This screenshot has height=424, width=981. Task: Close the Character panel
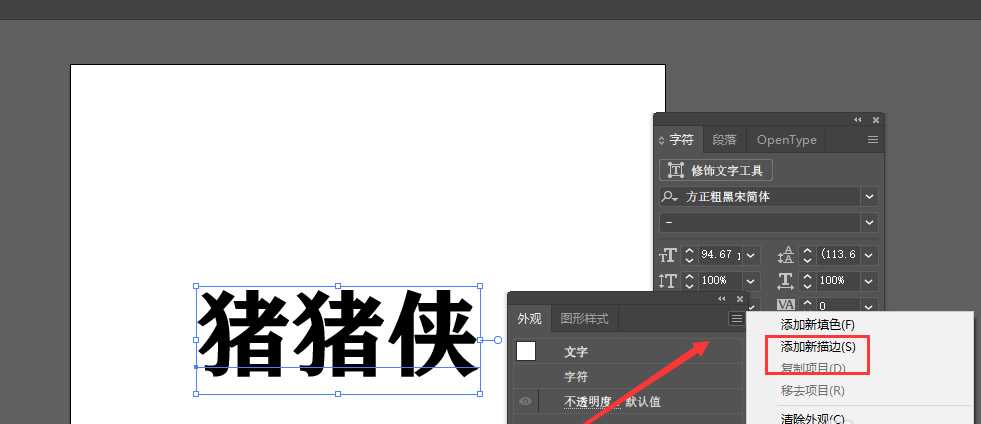[x=875, y=120]
